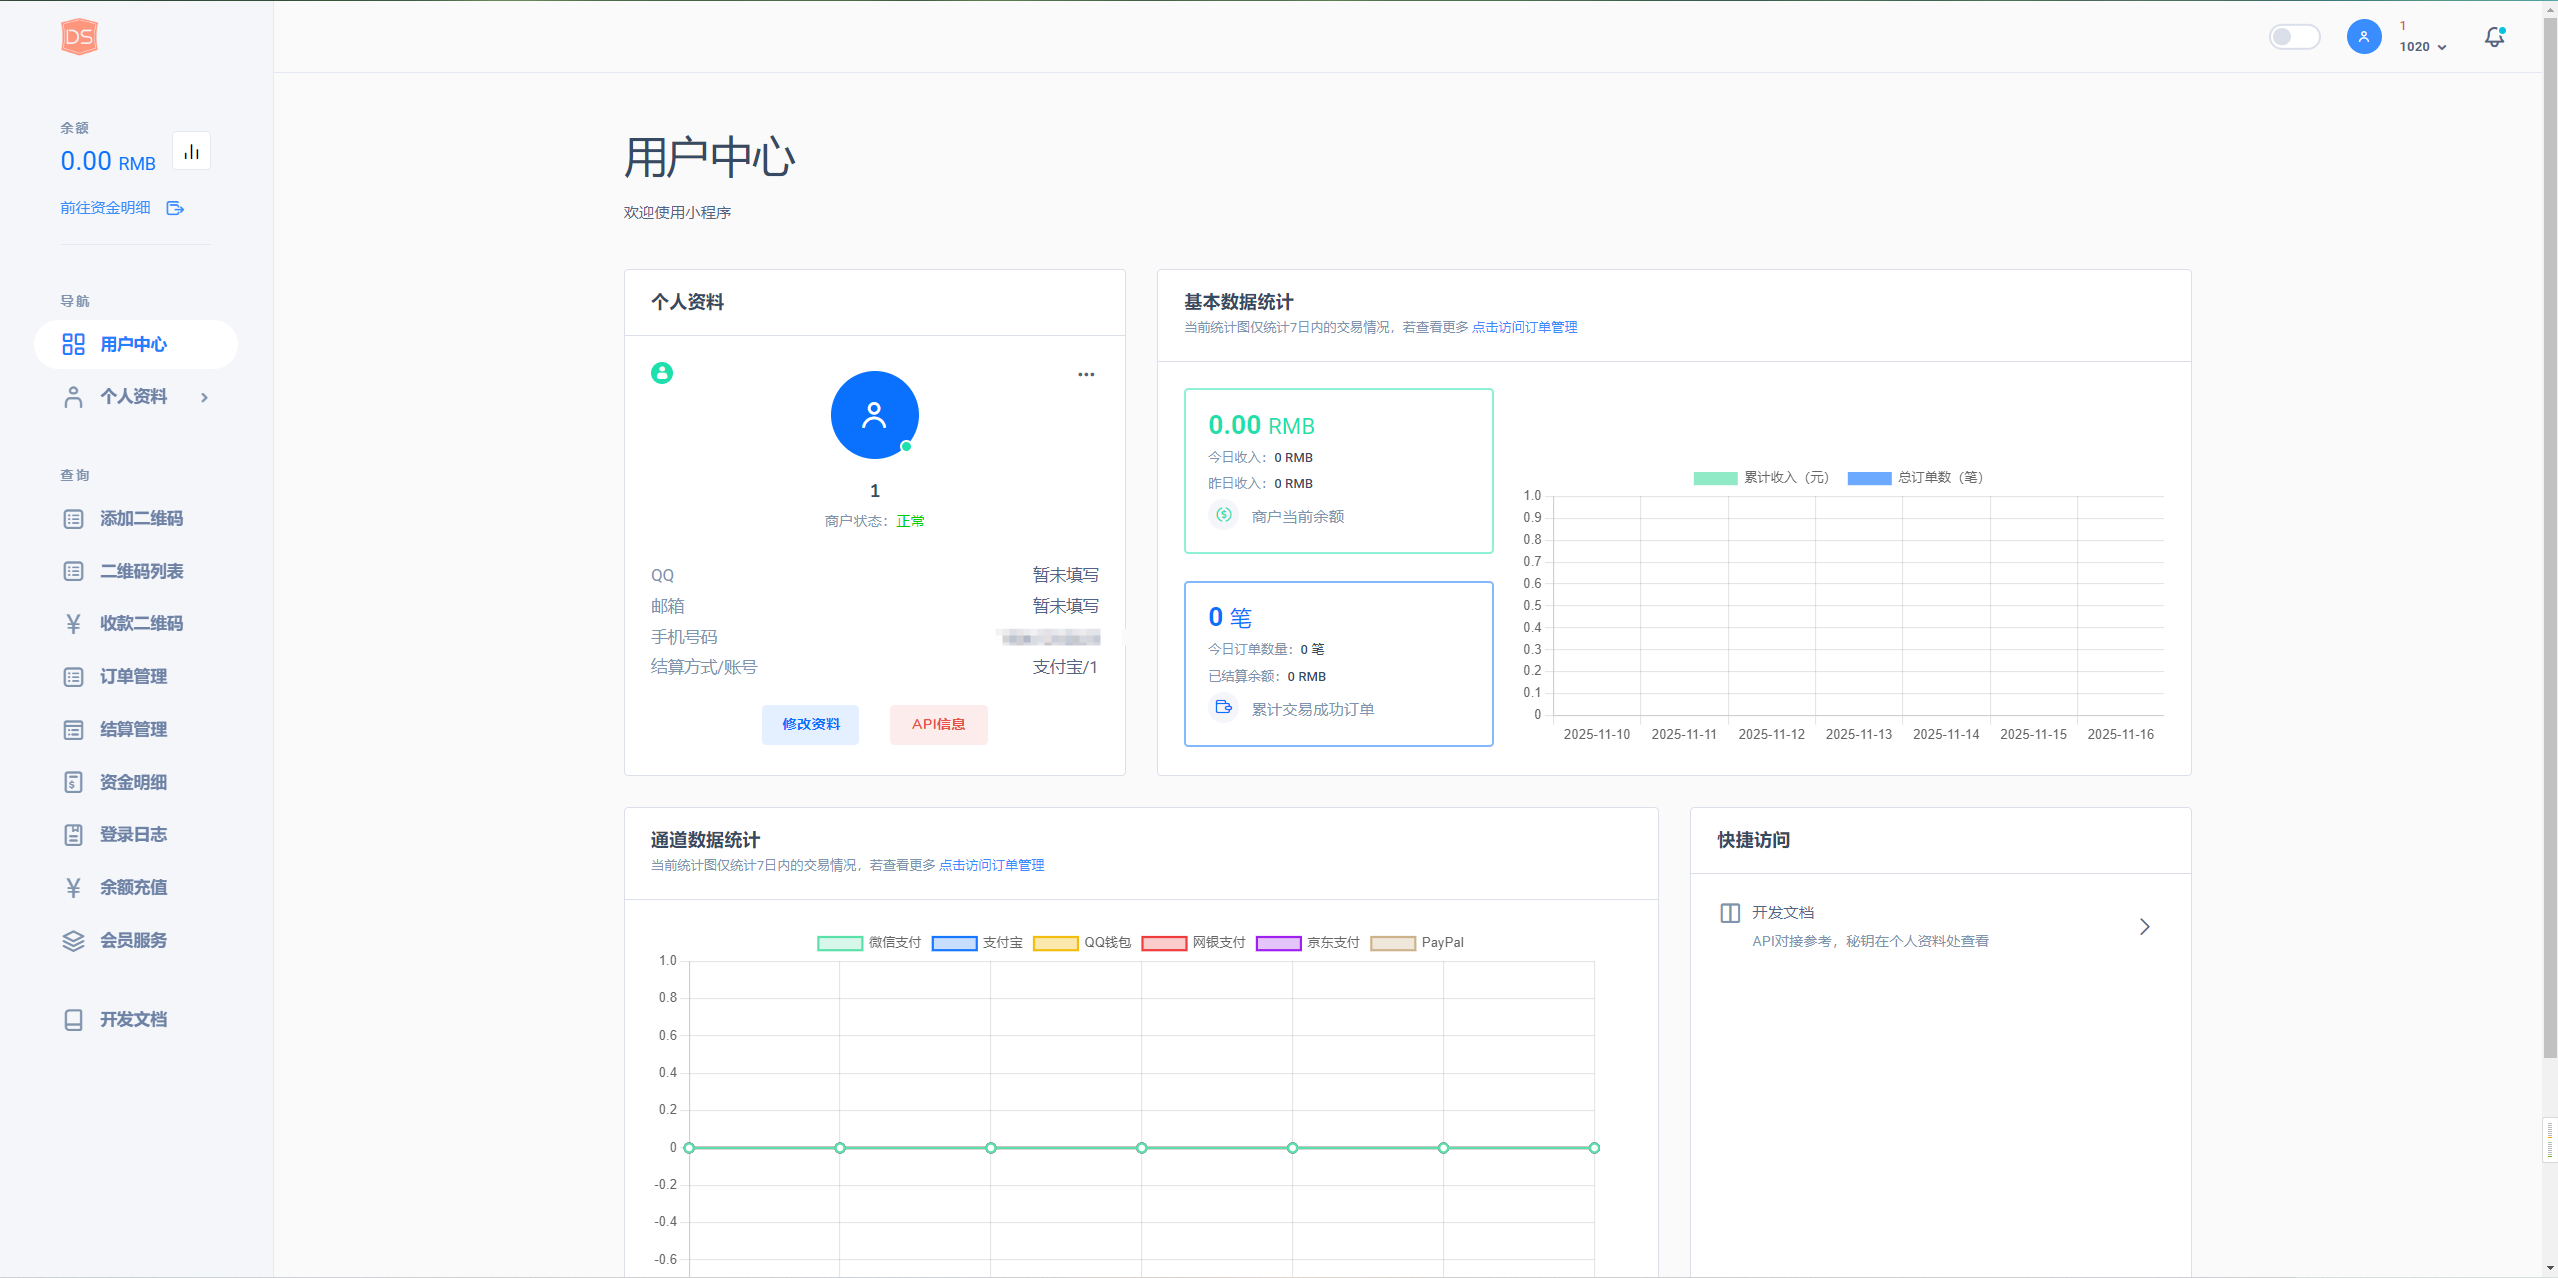Click the three-dot menu in profile card
Image resolution: width=2558 pixels, height=1278 pixels.
pyautogui.click(x=1086, y=375)
